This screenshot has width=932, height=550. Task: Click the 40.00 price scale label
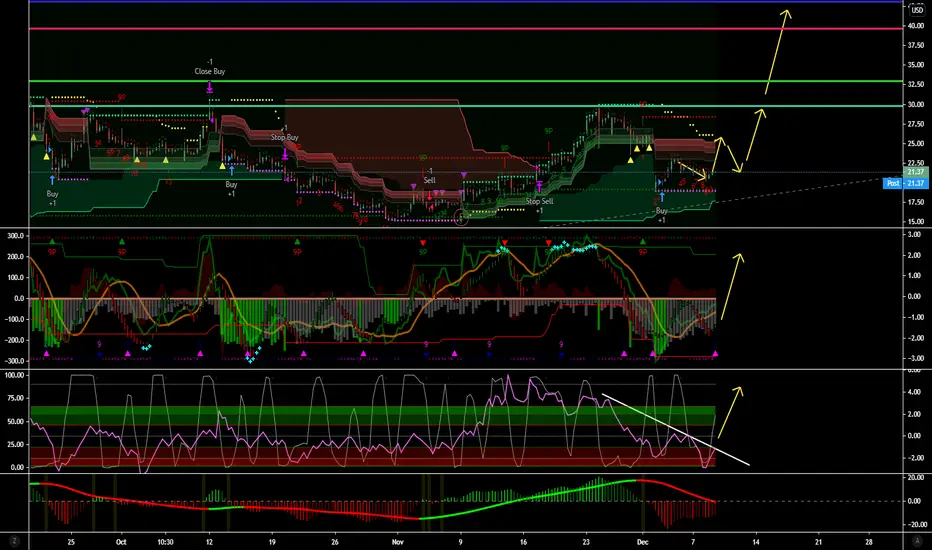click(x=916, y=26)
